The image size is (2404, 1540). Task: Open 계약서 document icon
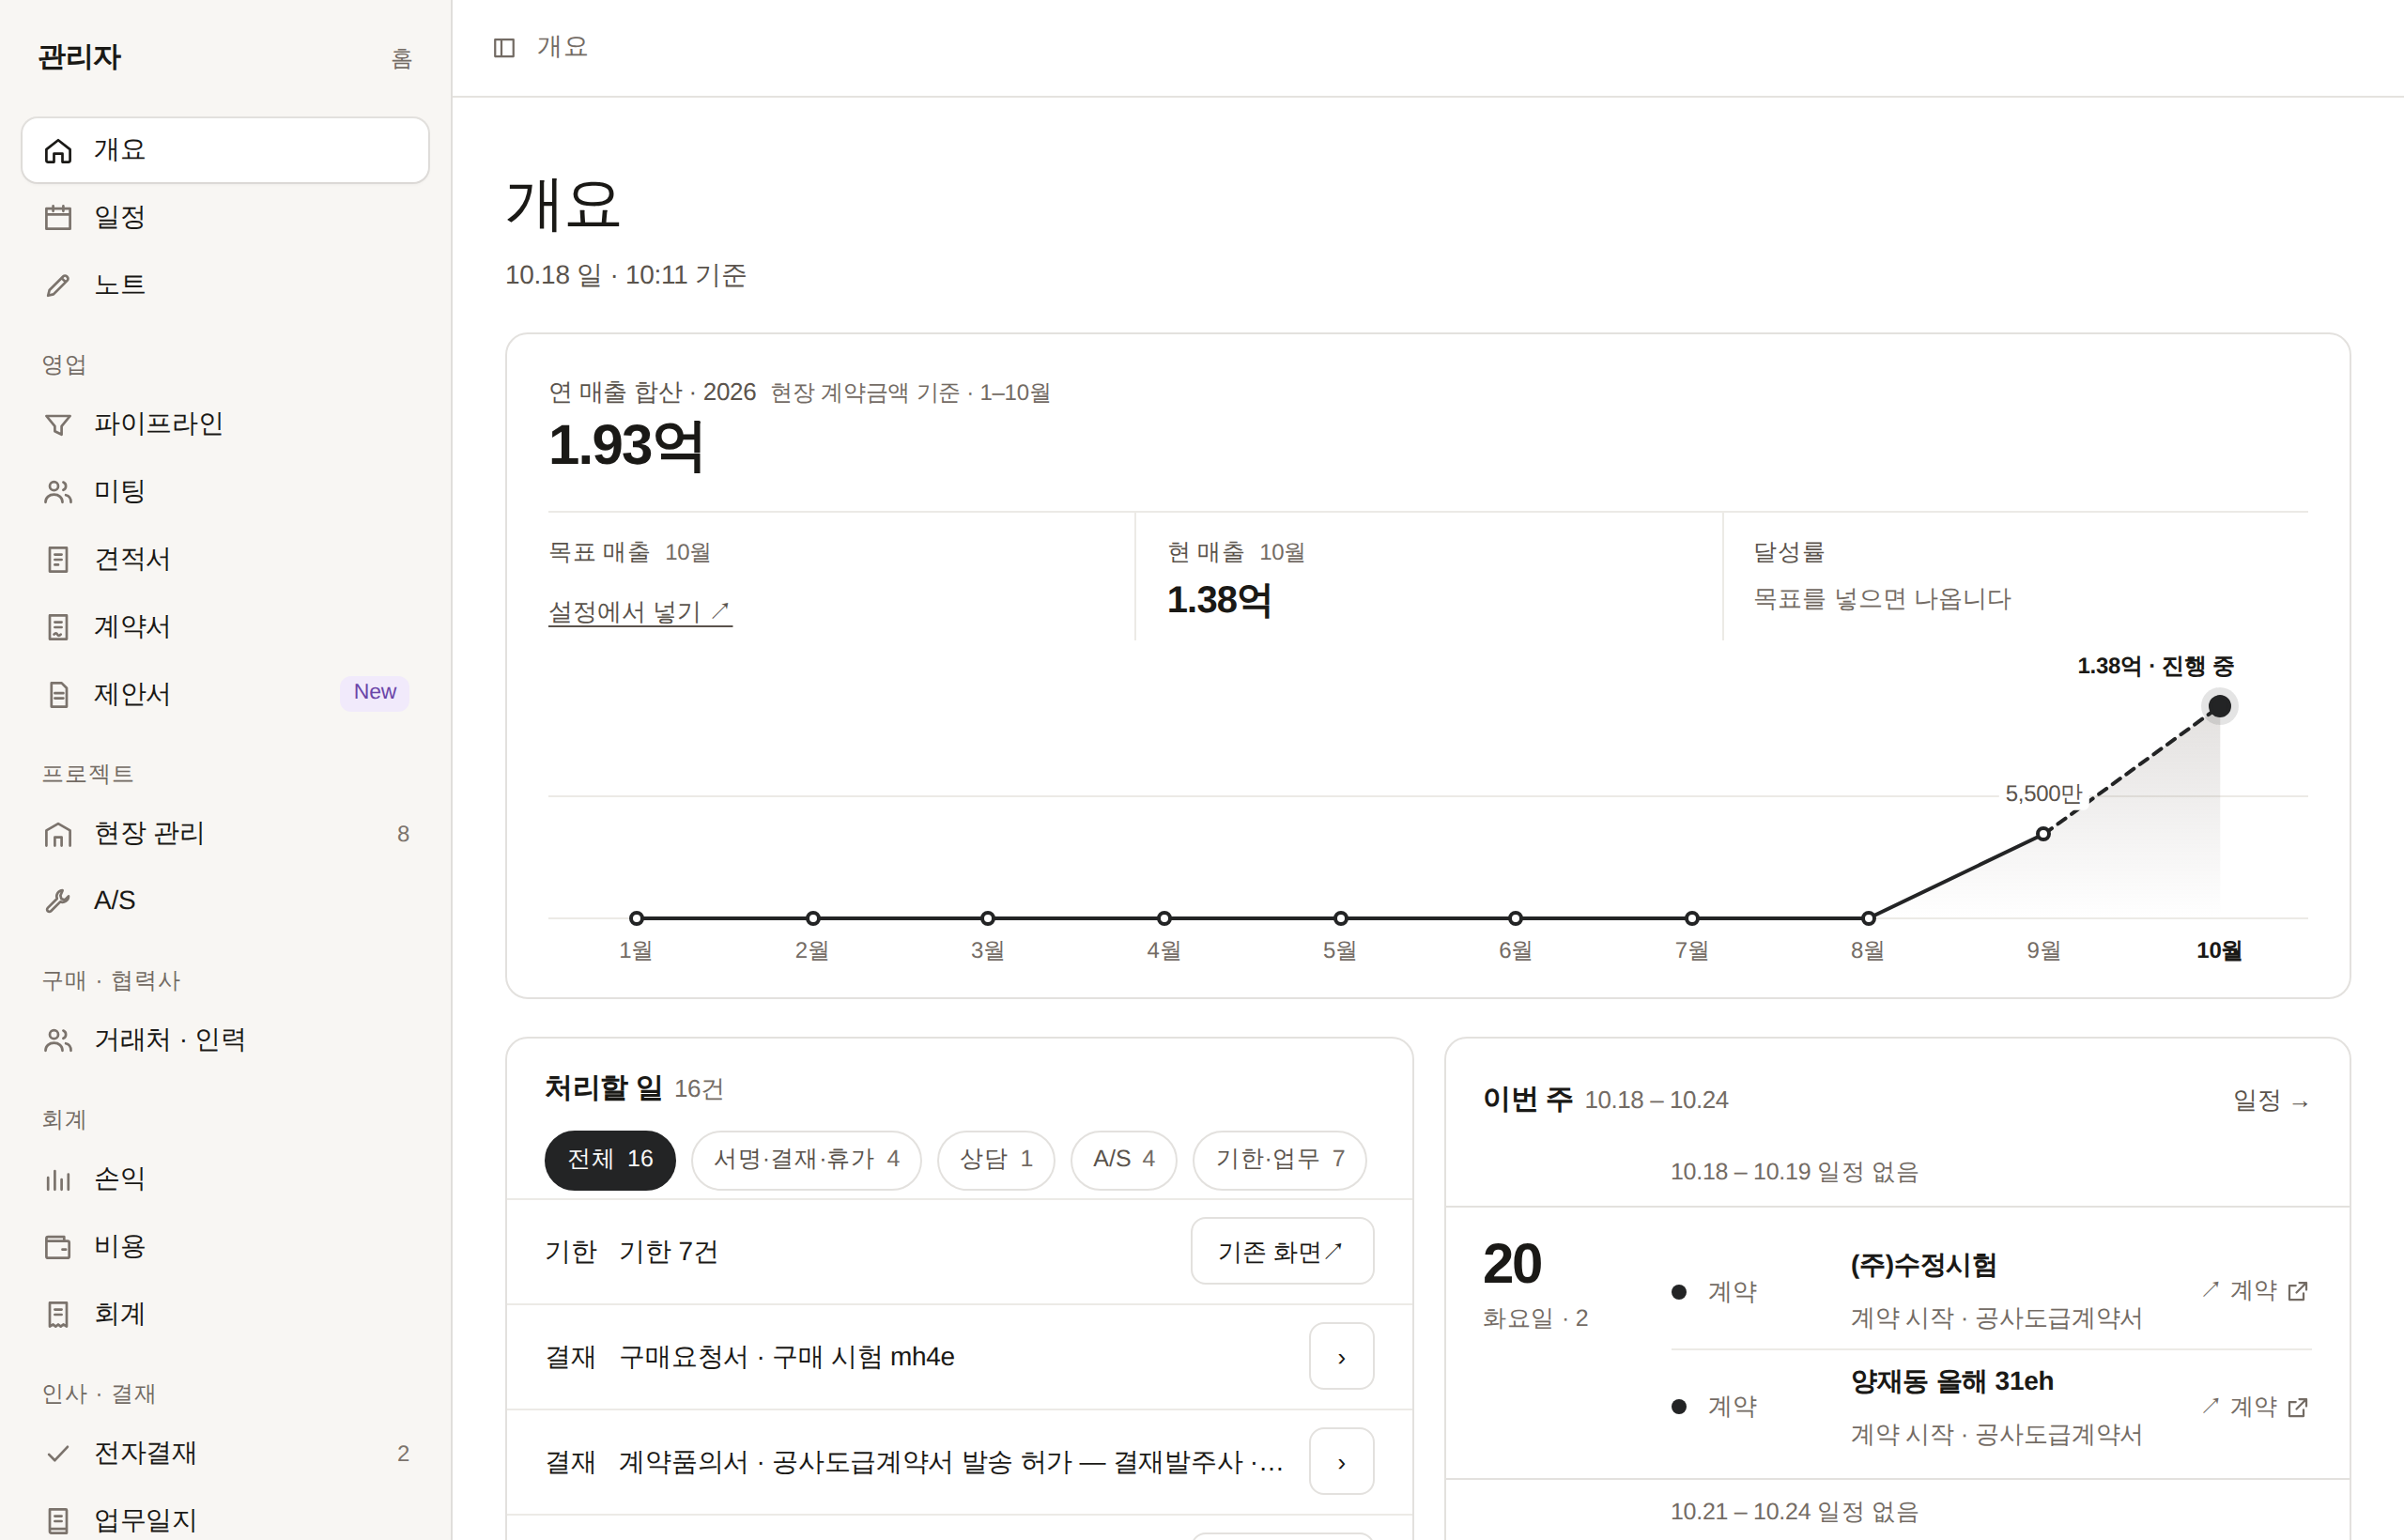[x=58, y=627]
